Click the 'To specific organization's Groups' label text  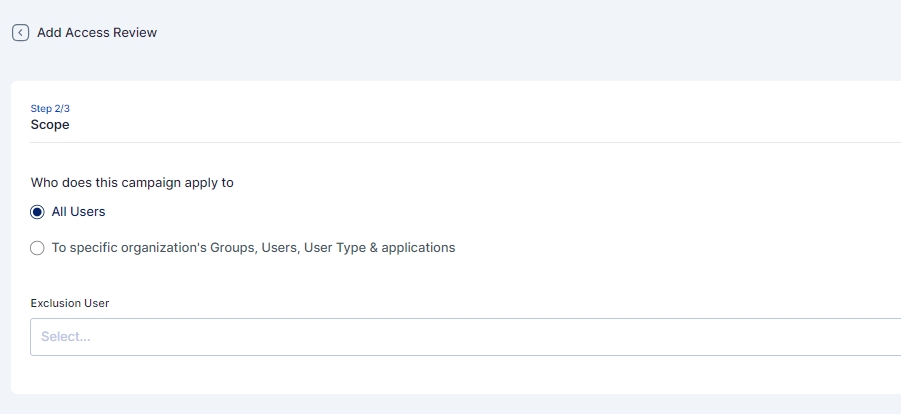pyautogui.click(x=160, y=248)
